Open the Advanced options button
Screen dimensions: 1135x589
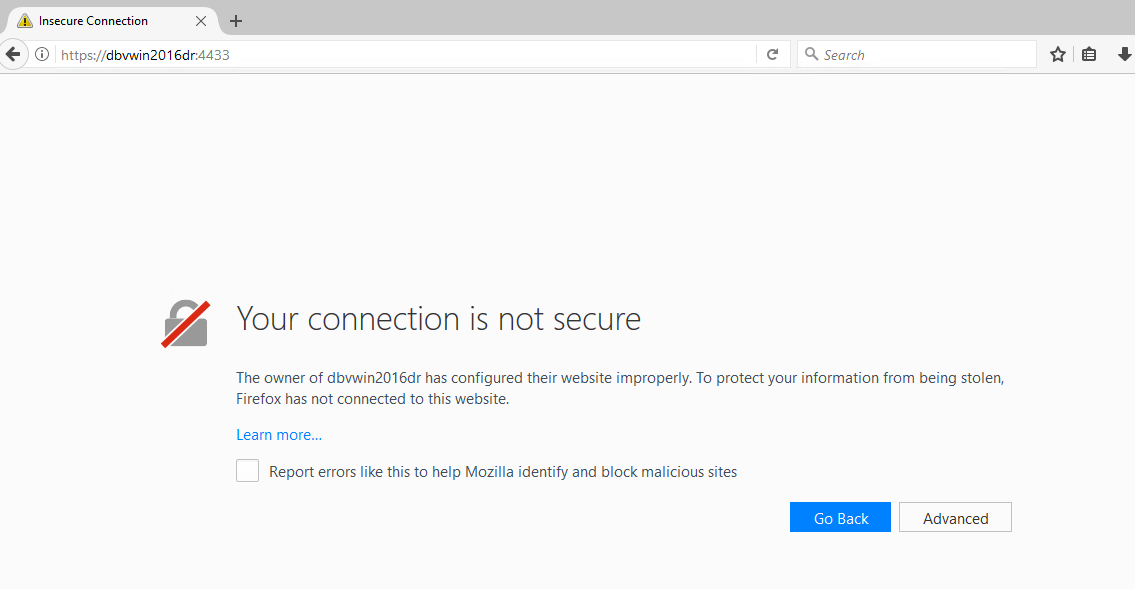click(955, 517)
